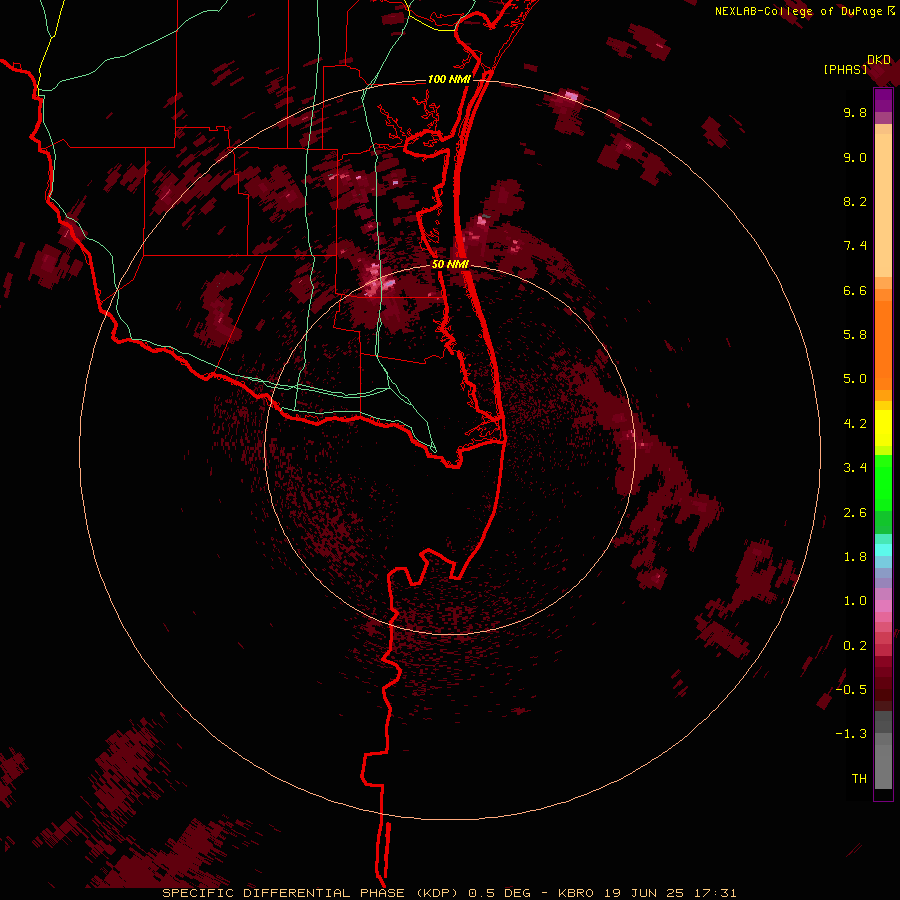Click the KBRO 19 JUN 25 17:31 timestamp
The height and width of the screenshot is (900, 900).
[x=647, y=893]
